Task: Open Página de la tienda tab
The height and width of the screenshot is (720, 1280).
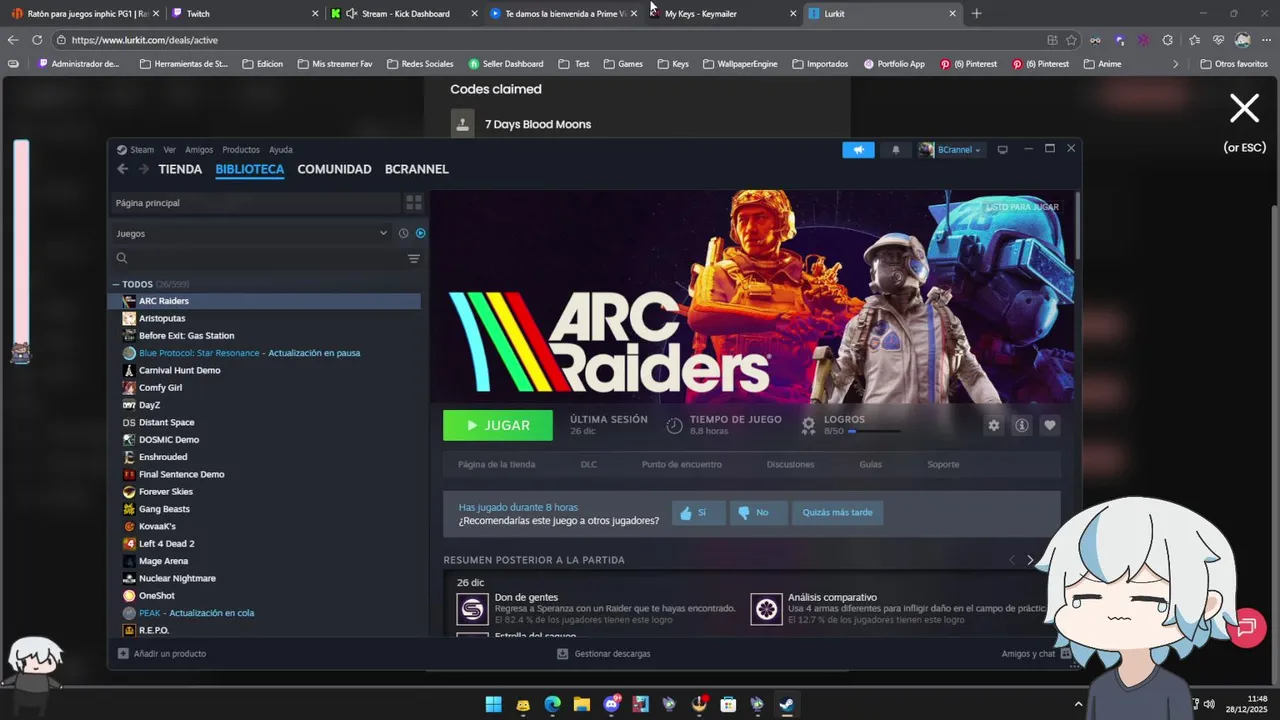Action: tap(496, 464)
